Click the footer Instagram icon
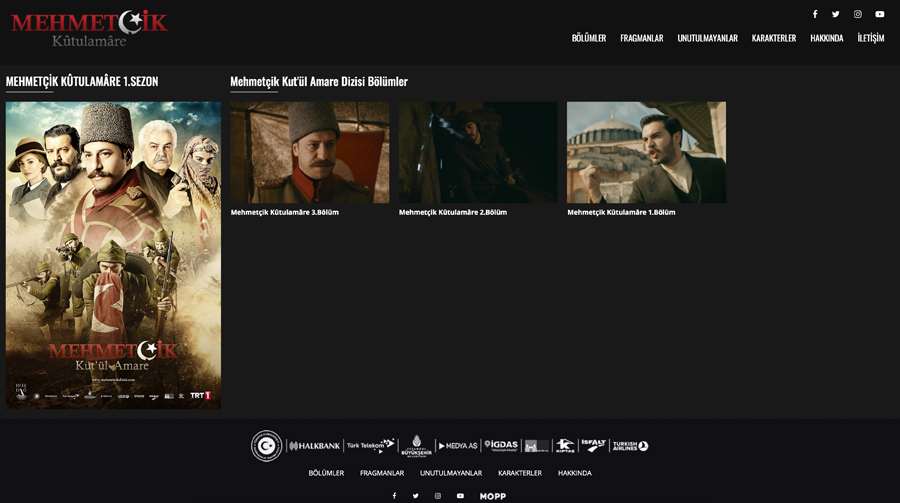The width and height of the screenshot is (900, 503). click(438, 496)
